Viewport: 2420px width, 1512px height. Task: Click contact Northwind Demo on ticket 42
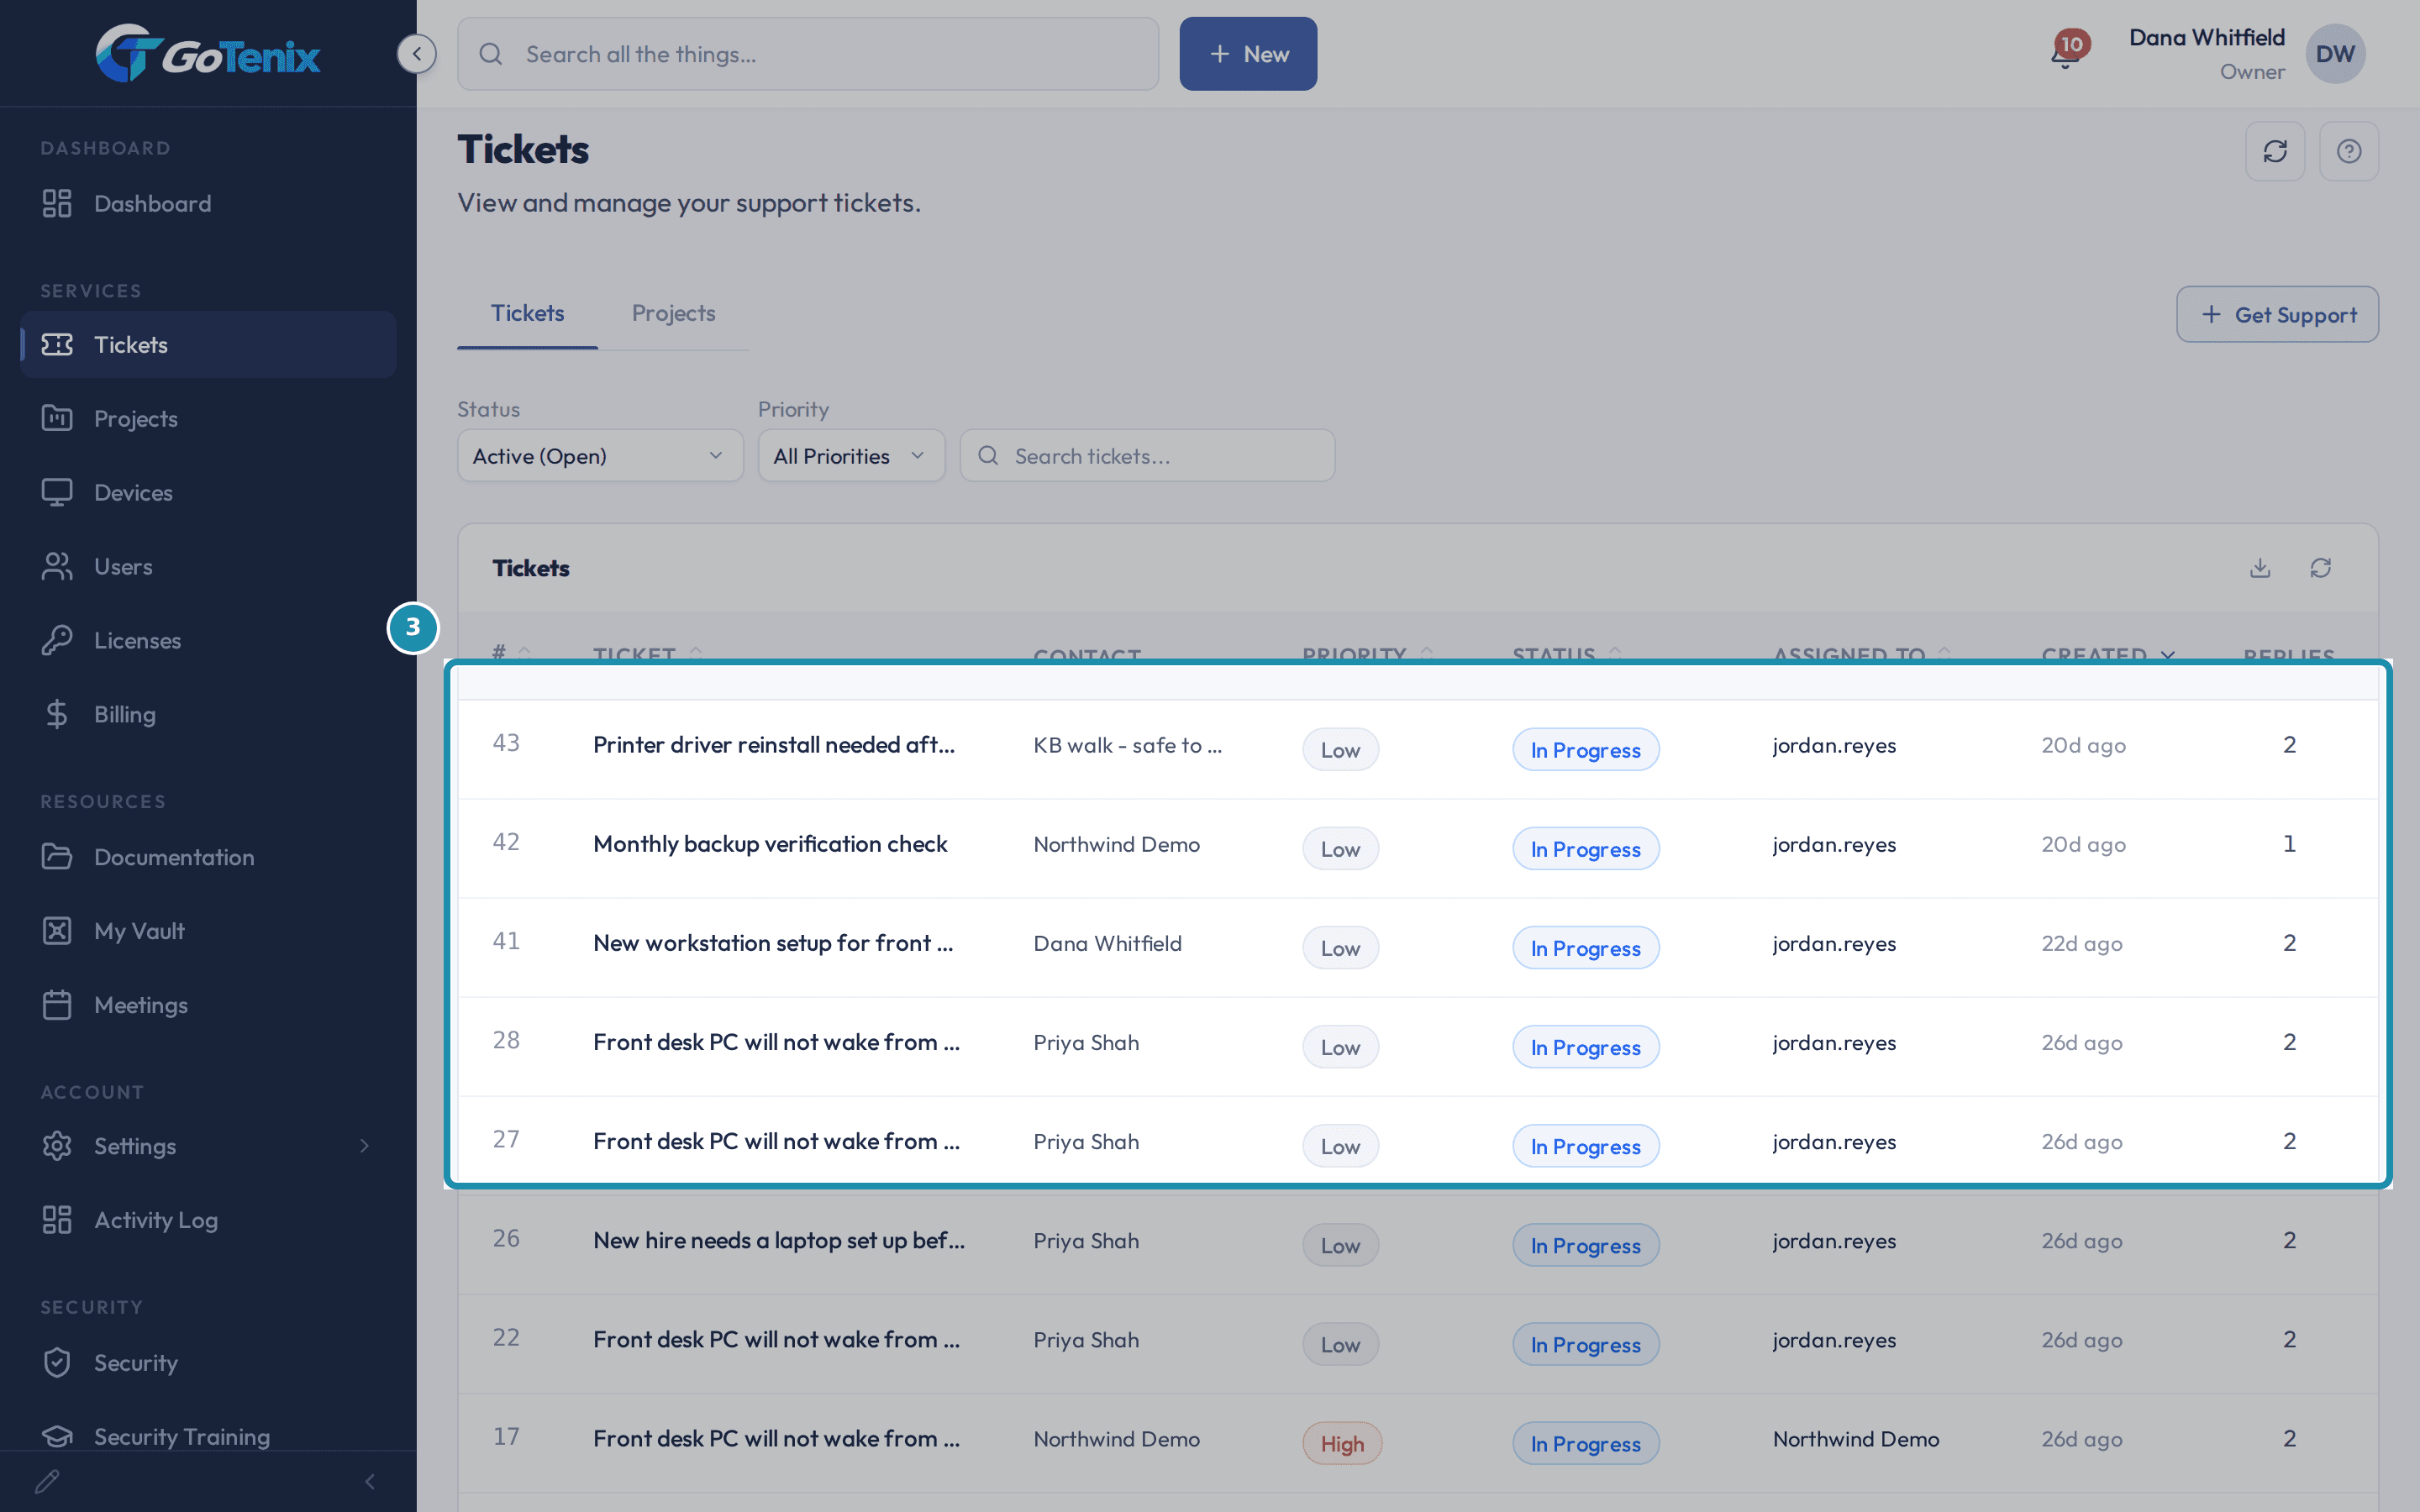(x=1116, y=844)
